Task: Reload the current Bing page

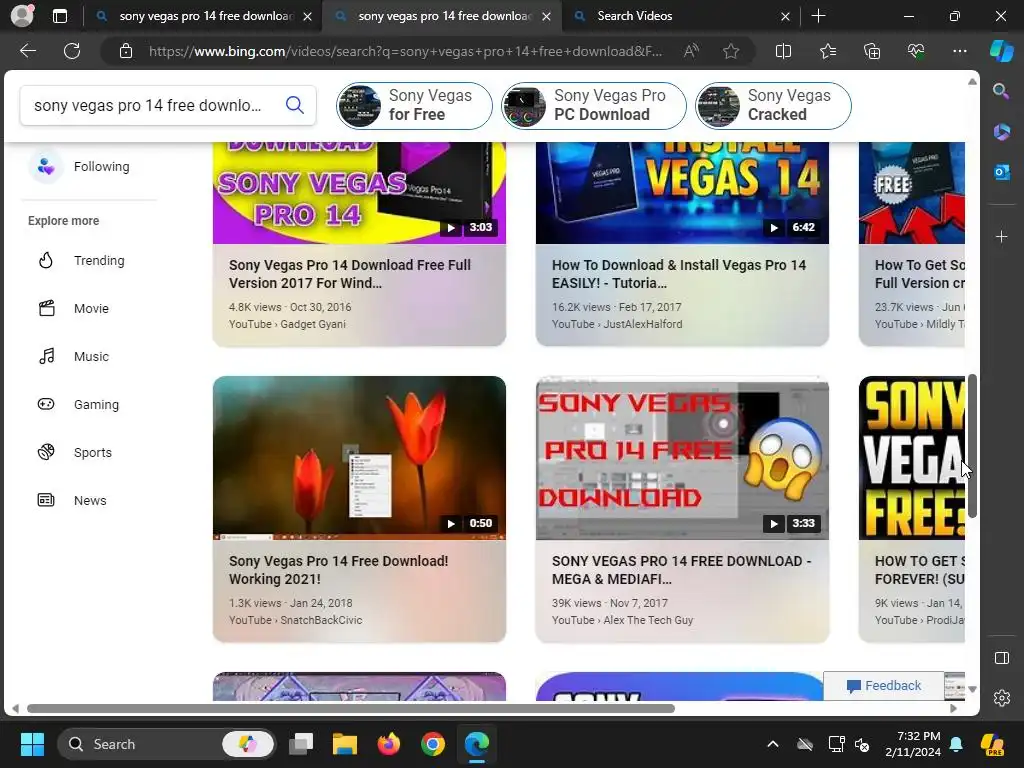Action: 72,51
